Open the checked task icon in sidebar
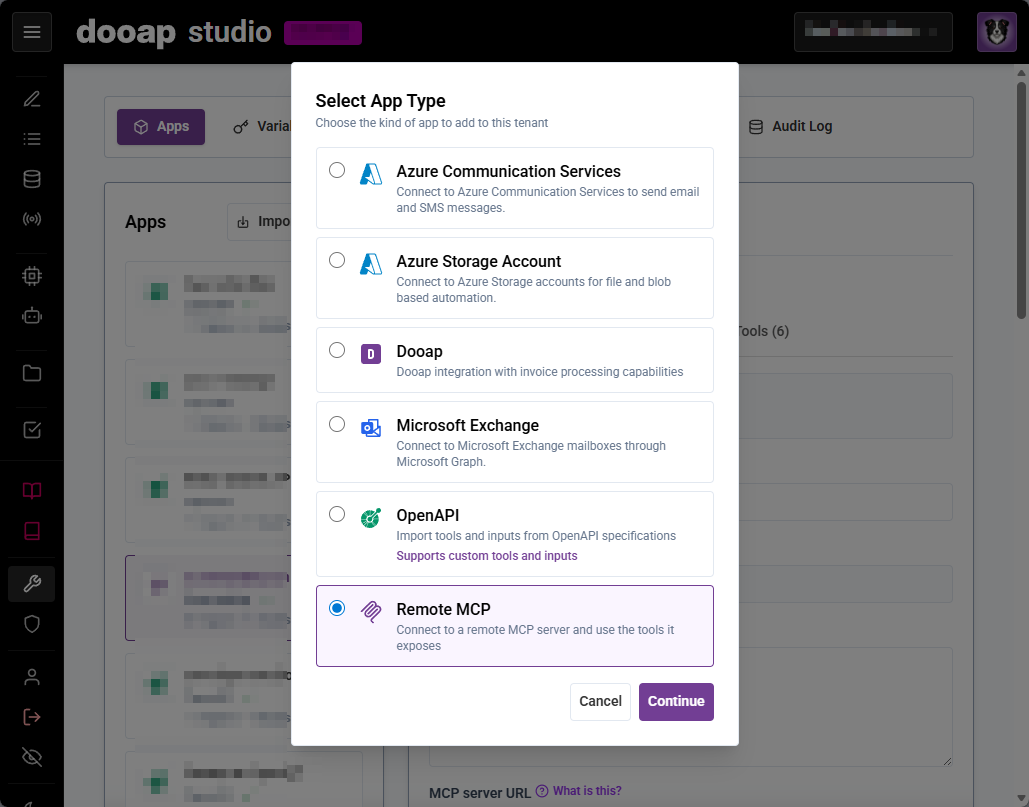This screenshot has width=1029, height=807. pyautogui.click(x=32, y=430)
